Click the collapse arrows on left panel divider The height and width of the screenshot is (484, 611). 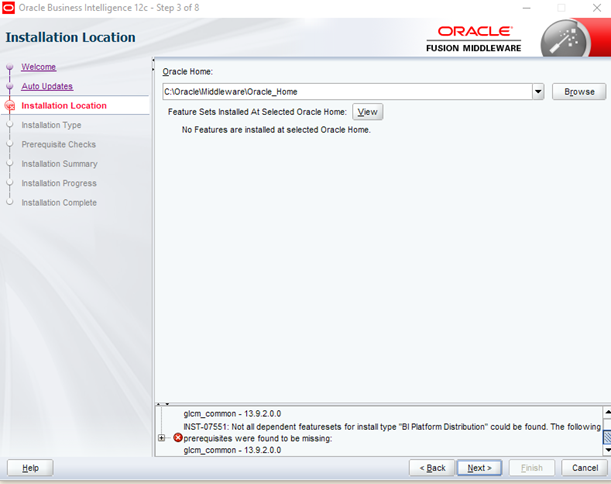point(153,65)
